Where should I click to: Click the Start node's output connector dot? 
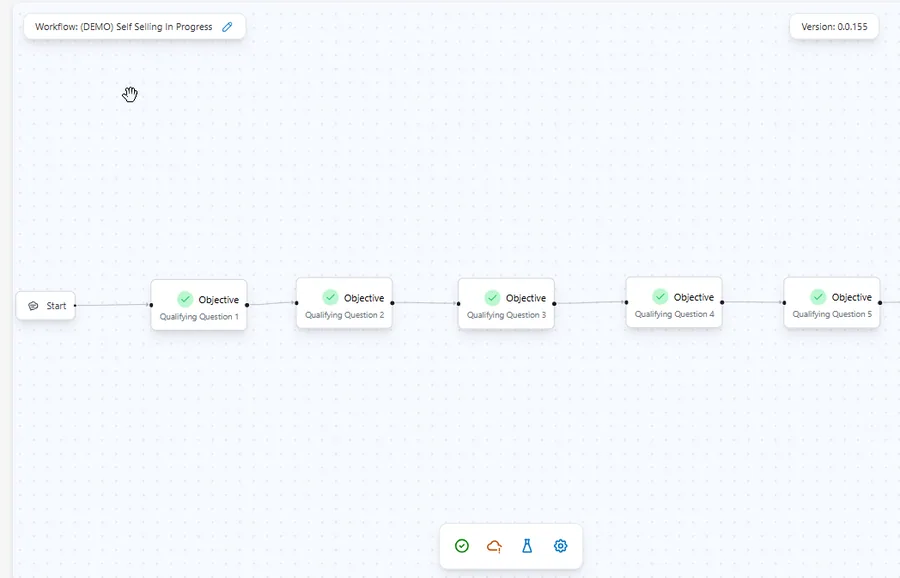(75, 305)
